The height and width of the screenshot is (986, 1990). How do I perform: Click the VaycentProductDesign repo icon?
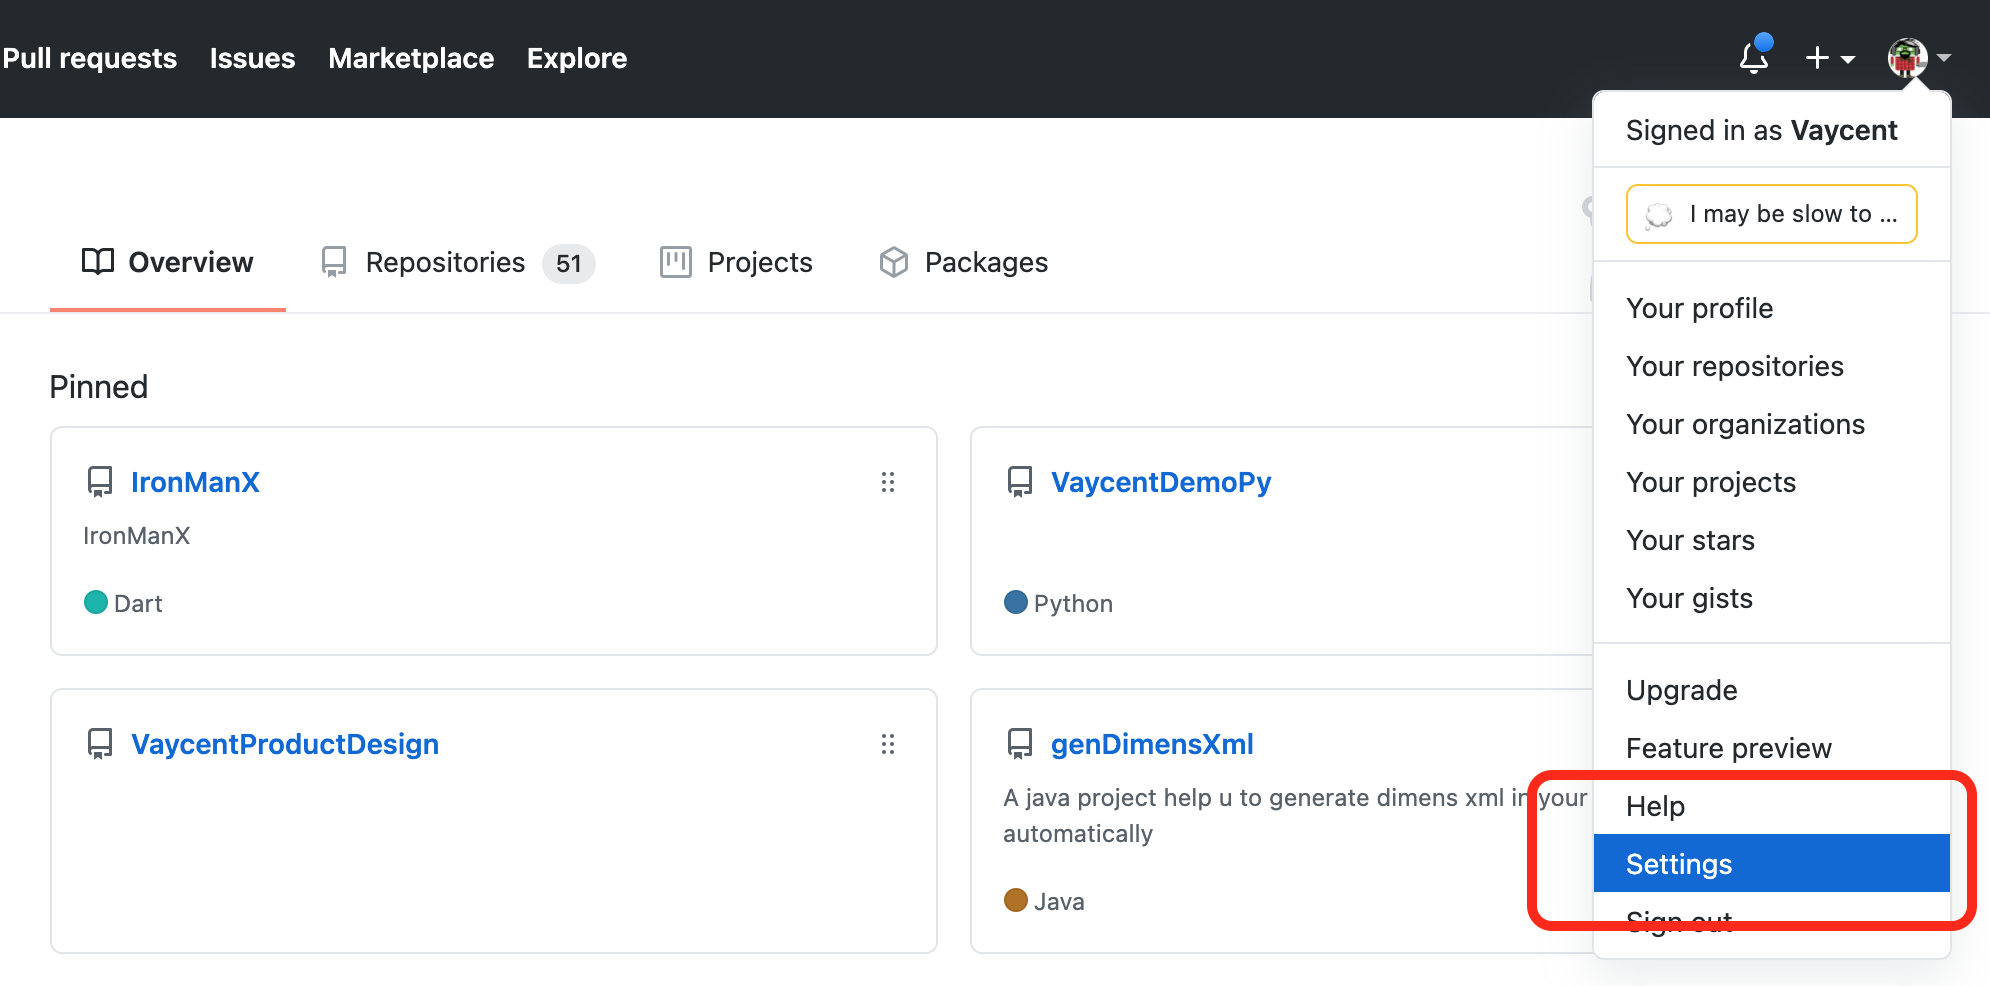tap(100, 744)
